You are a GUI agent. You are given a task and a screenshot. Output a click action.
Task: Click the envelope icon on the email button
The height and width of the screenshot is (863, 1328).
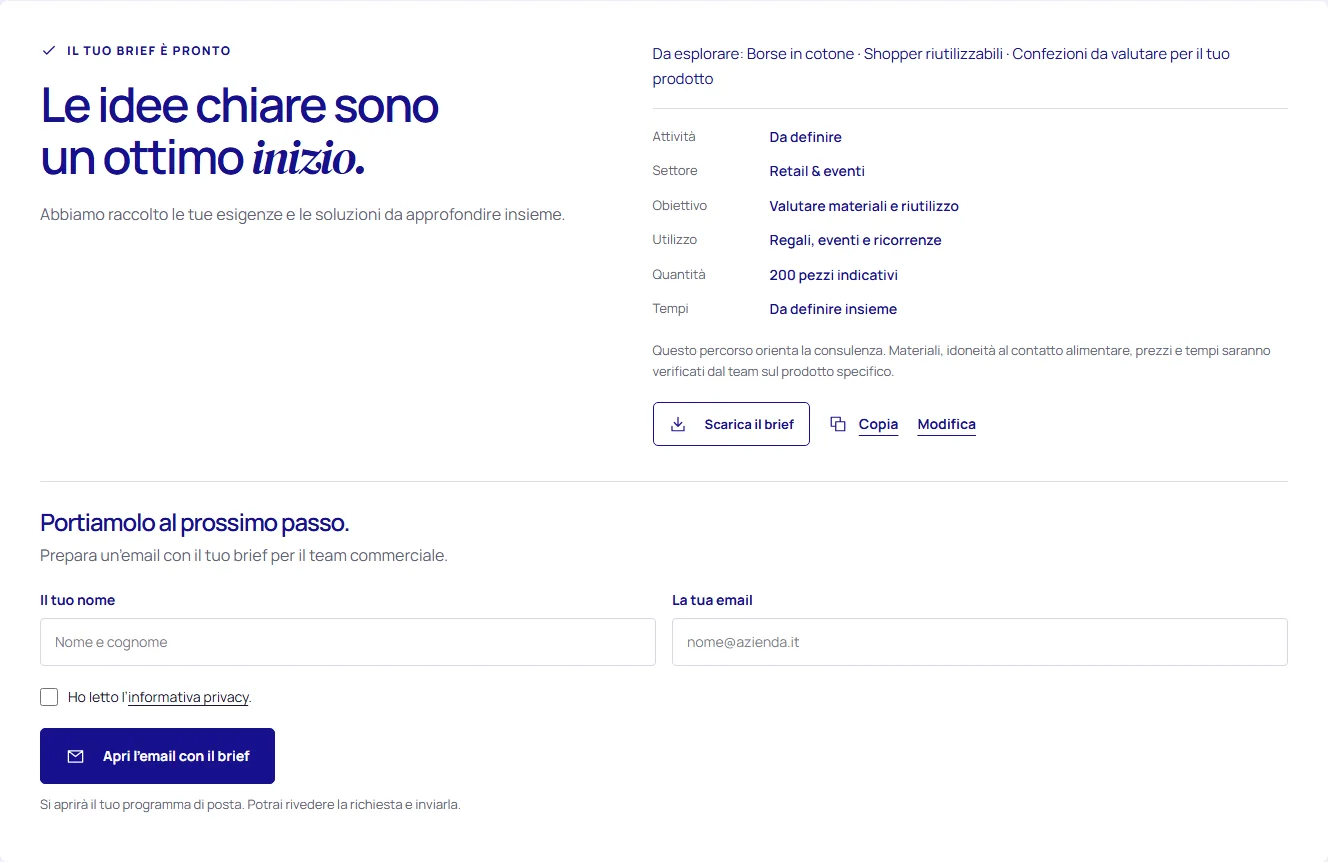[x=75, y=756]
